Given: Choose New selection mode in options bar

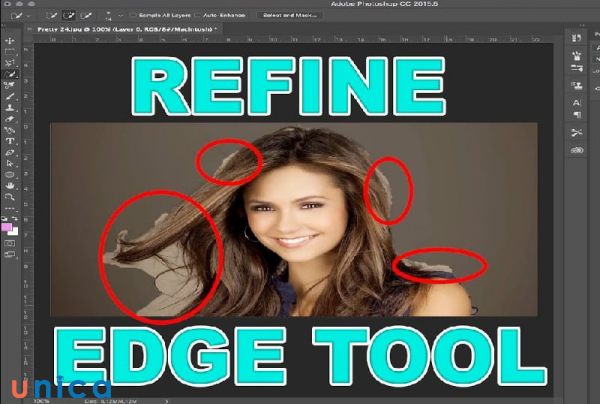Looking at the screenshot, I should 51,16.
